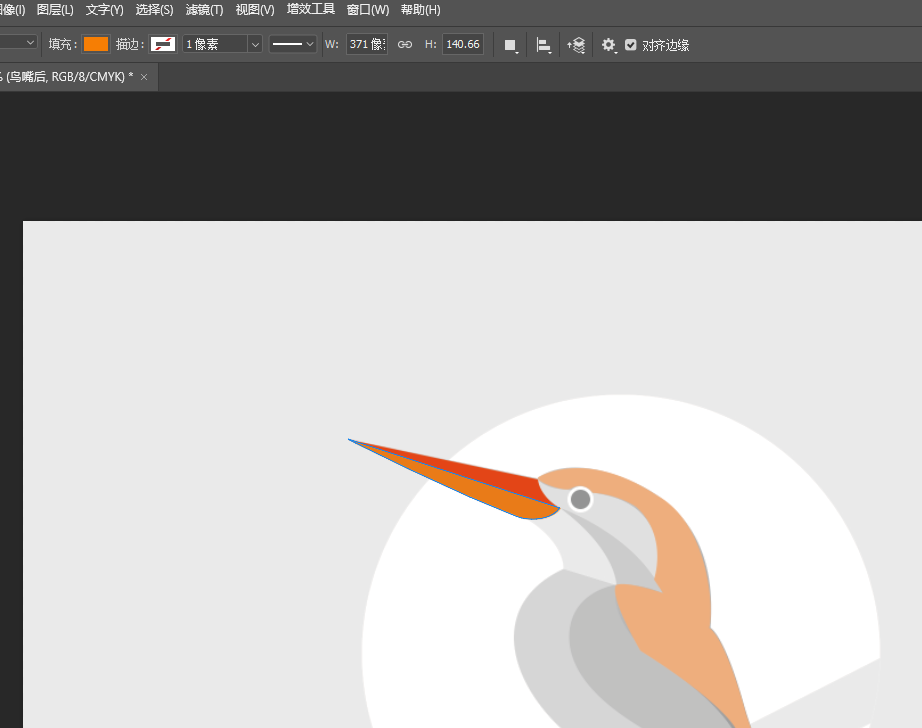Screen dimensions: 922x728
Task: Click the bird's gray eye on canvas
Action: point(580,499)
